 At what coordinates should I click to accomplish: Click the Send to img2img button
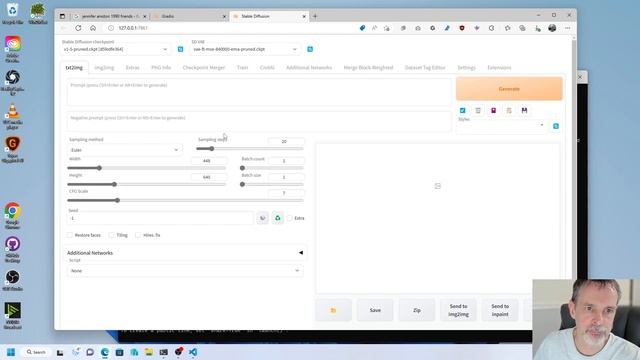(x=458, y=310)
